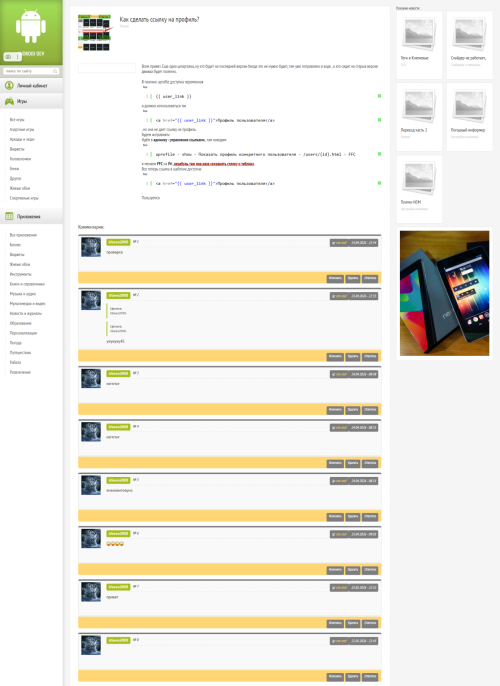This screenshot has width=500, height=686.
Task: Open the 'Переход часть 2' related news card
Action: [419, 117]
